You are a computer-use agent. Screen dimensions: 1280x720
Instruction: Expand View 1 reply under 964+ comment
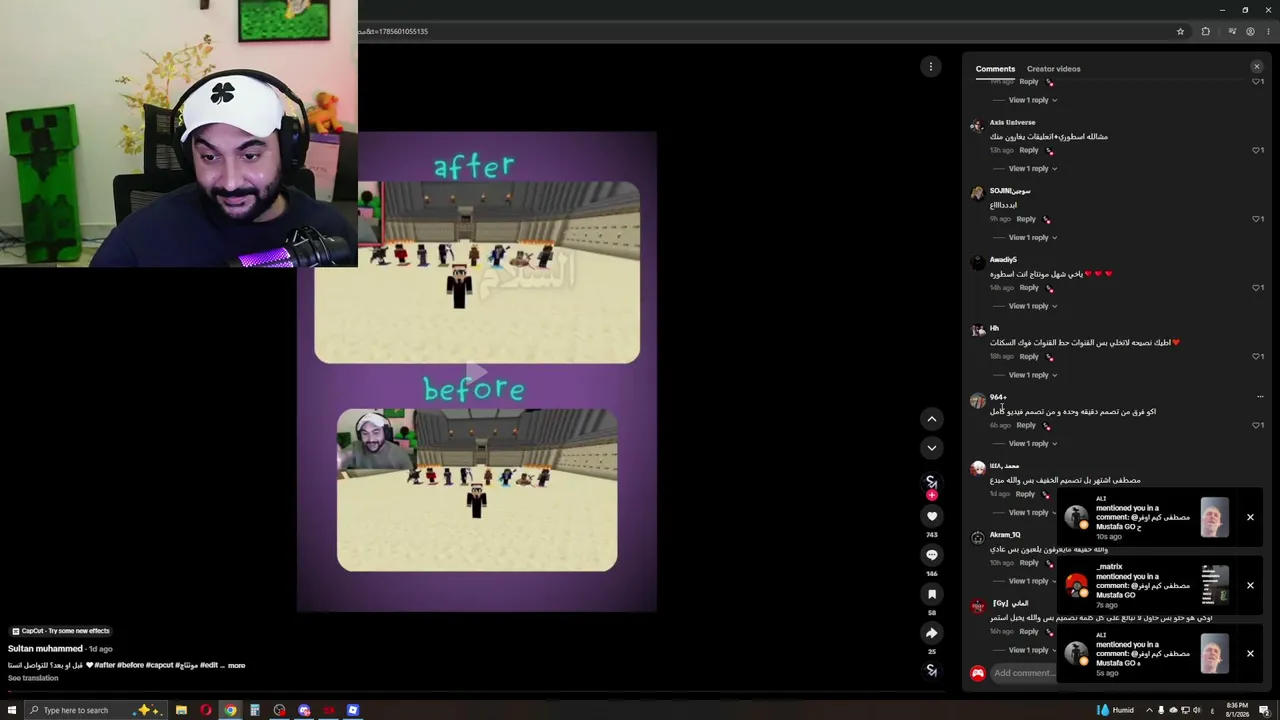[x=1032, y=444]
